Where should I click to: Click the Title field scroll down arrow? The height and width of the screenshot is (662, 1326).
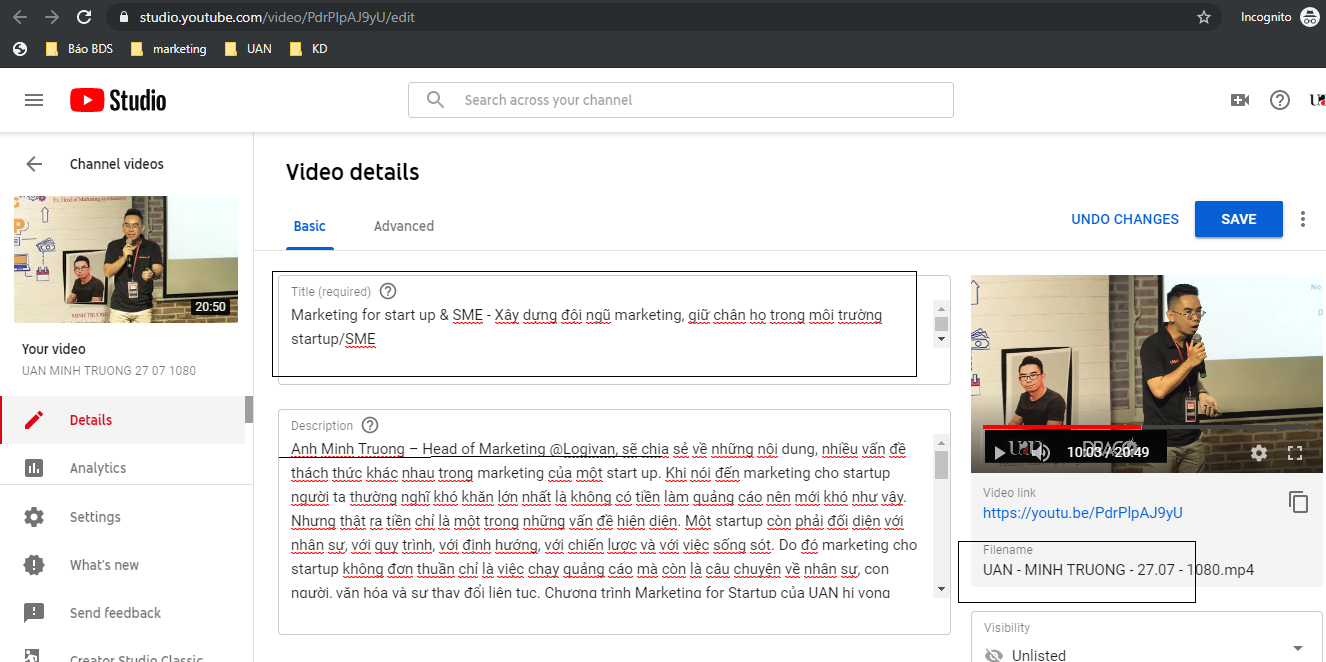(940, 339)
